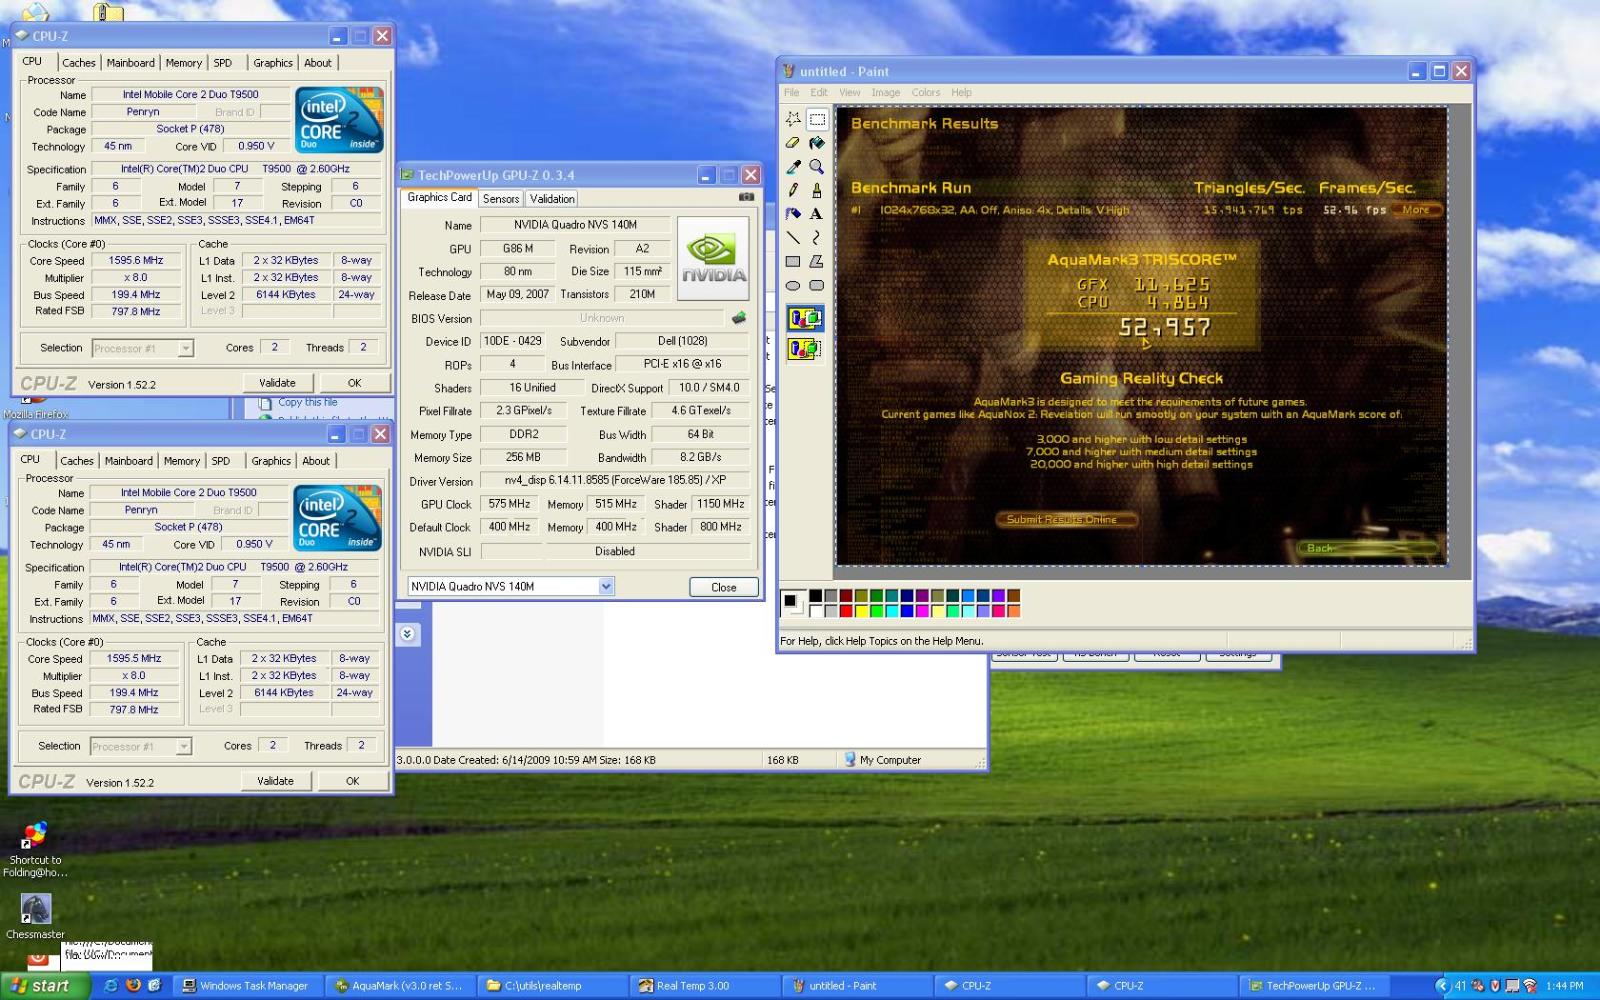This screenshot has width=1600, height=1000.
Task: Choose the Pencil tool in Paint
Action: (793, 190)
